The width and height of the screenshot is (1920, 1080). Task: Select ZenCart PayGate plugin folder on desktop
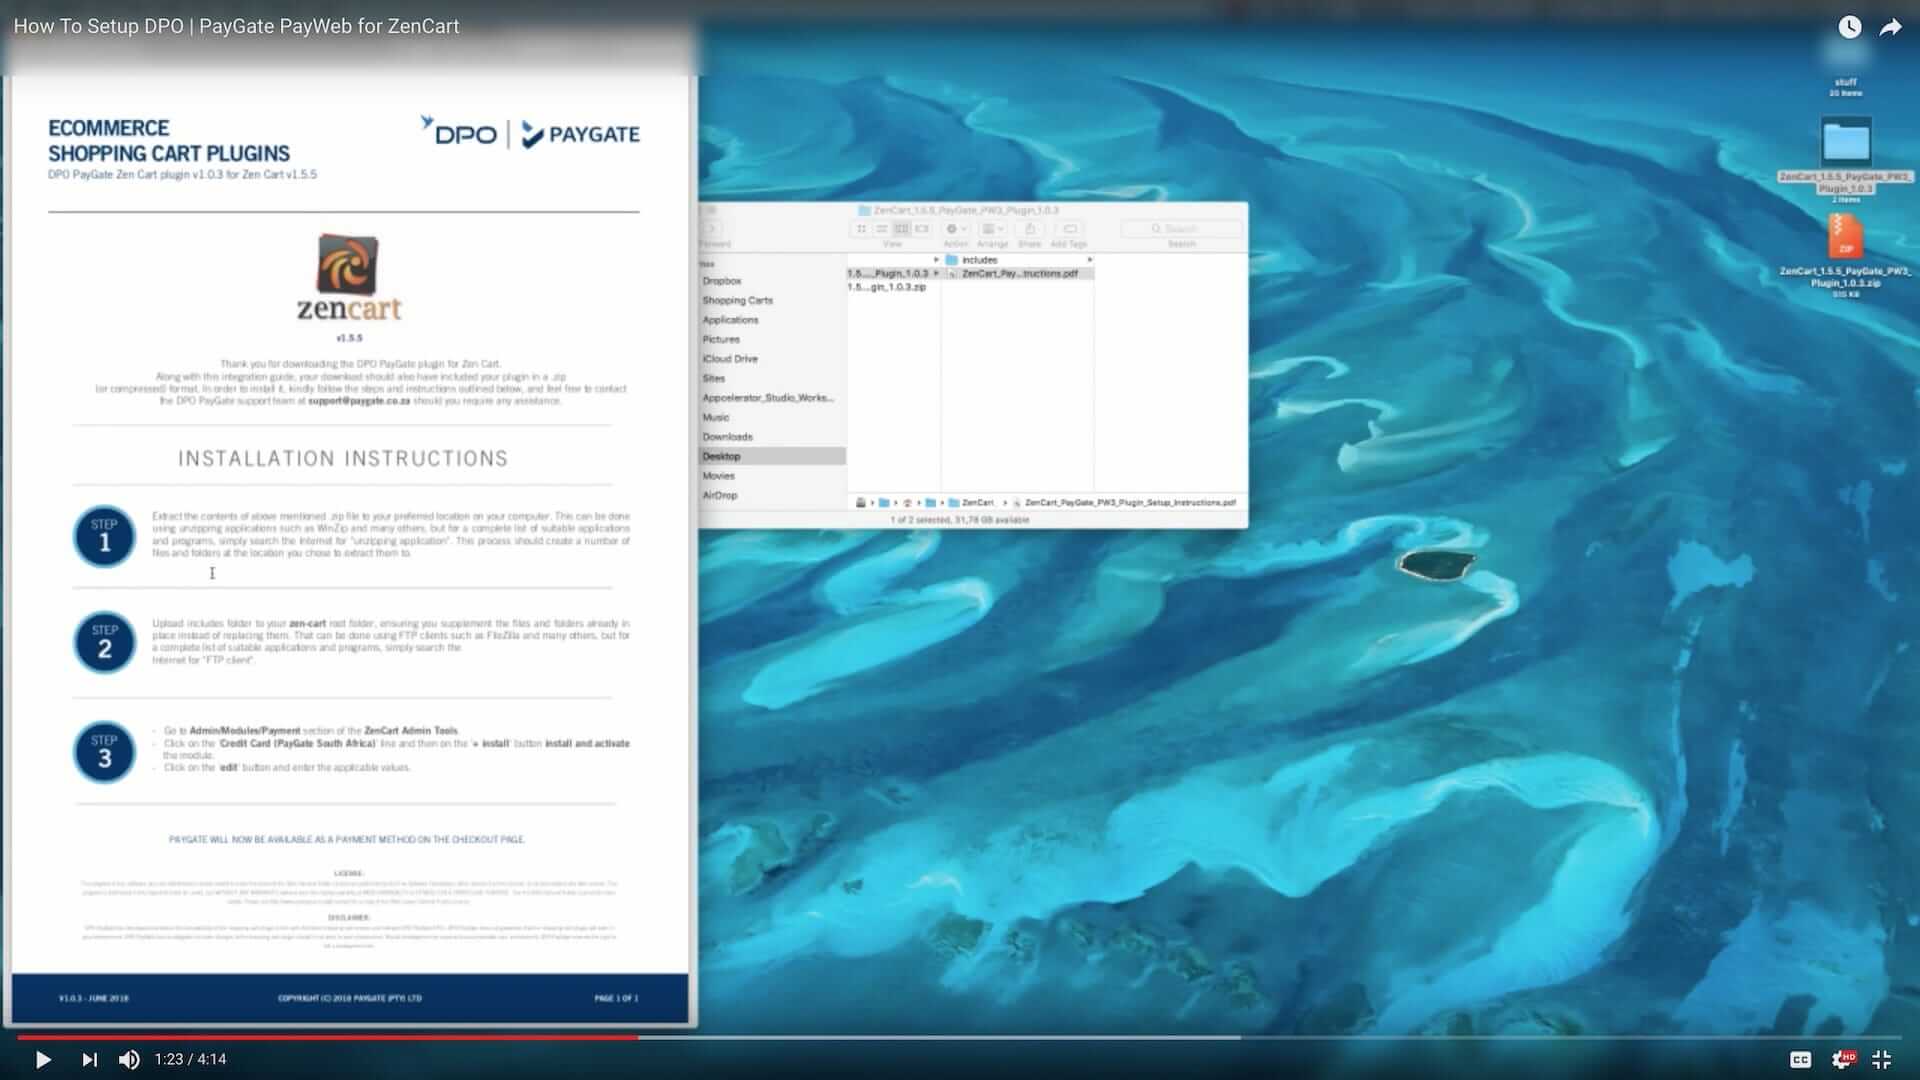tap(1845, 142)
